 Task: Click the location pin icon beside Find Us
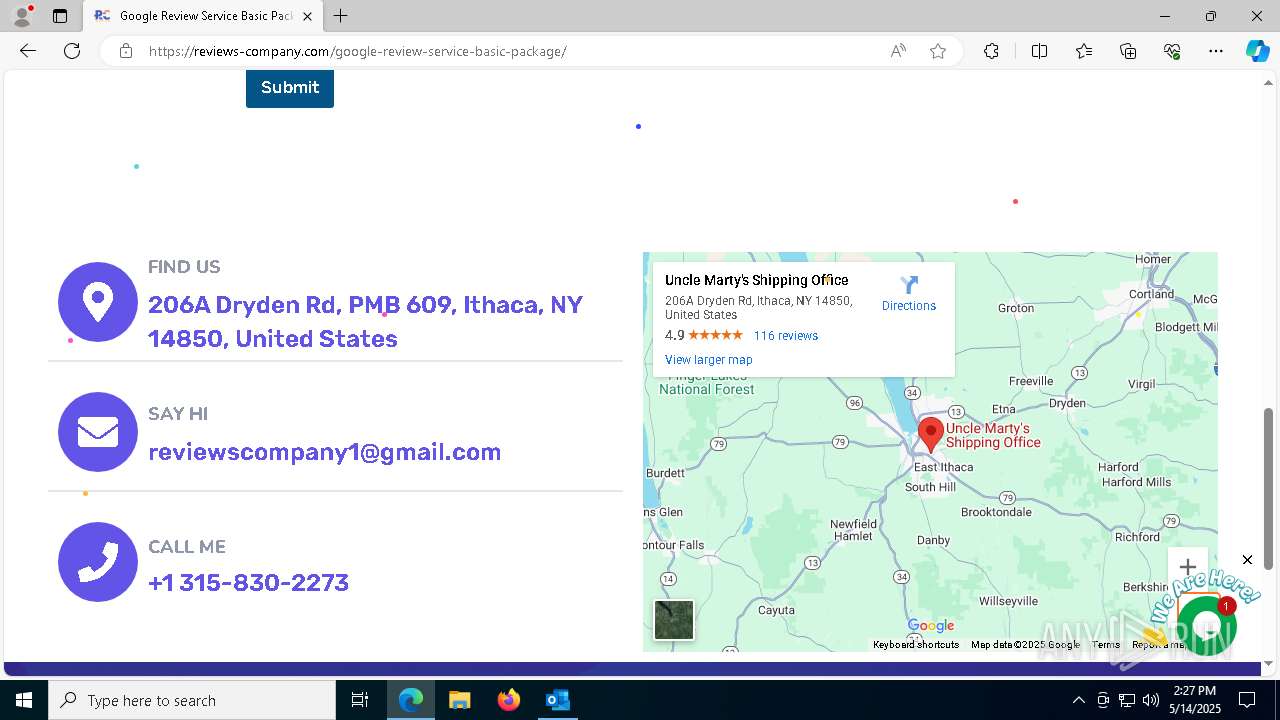[98, 302]
